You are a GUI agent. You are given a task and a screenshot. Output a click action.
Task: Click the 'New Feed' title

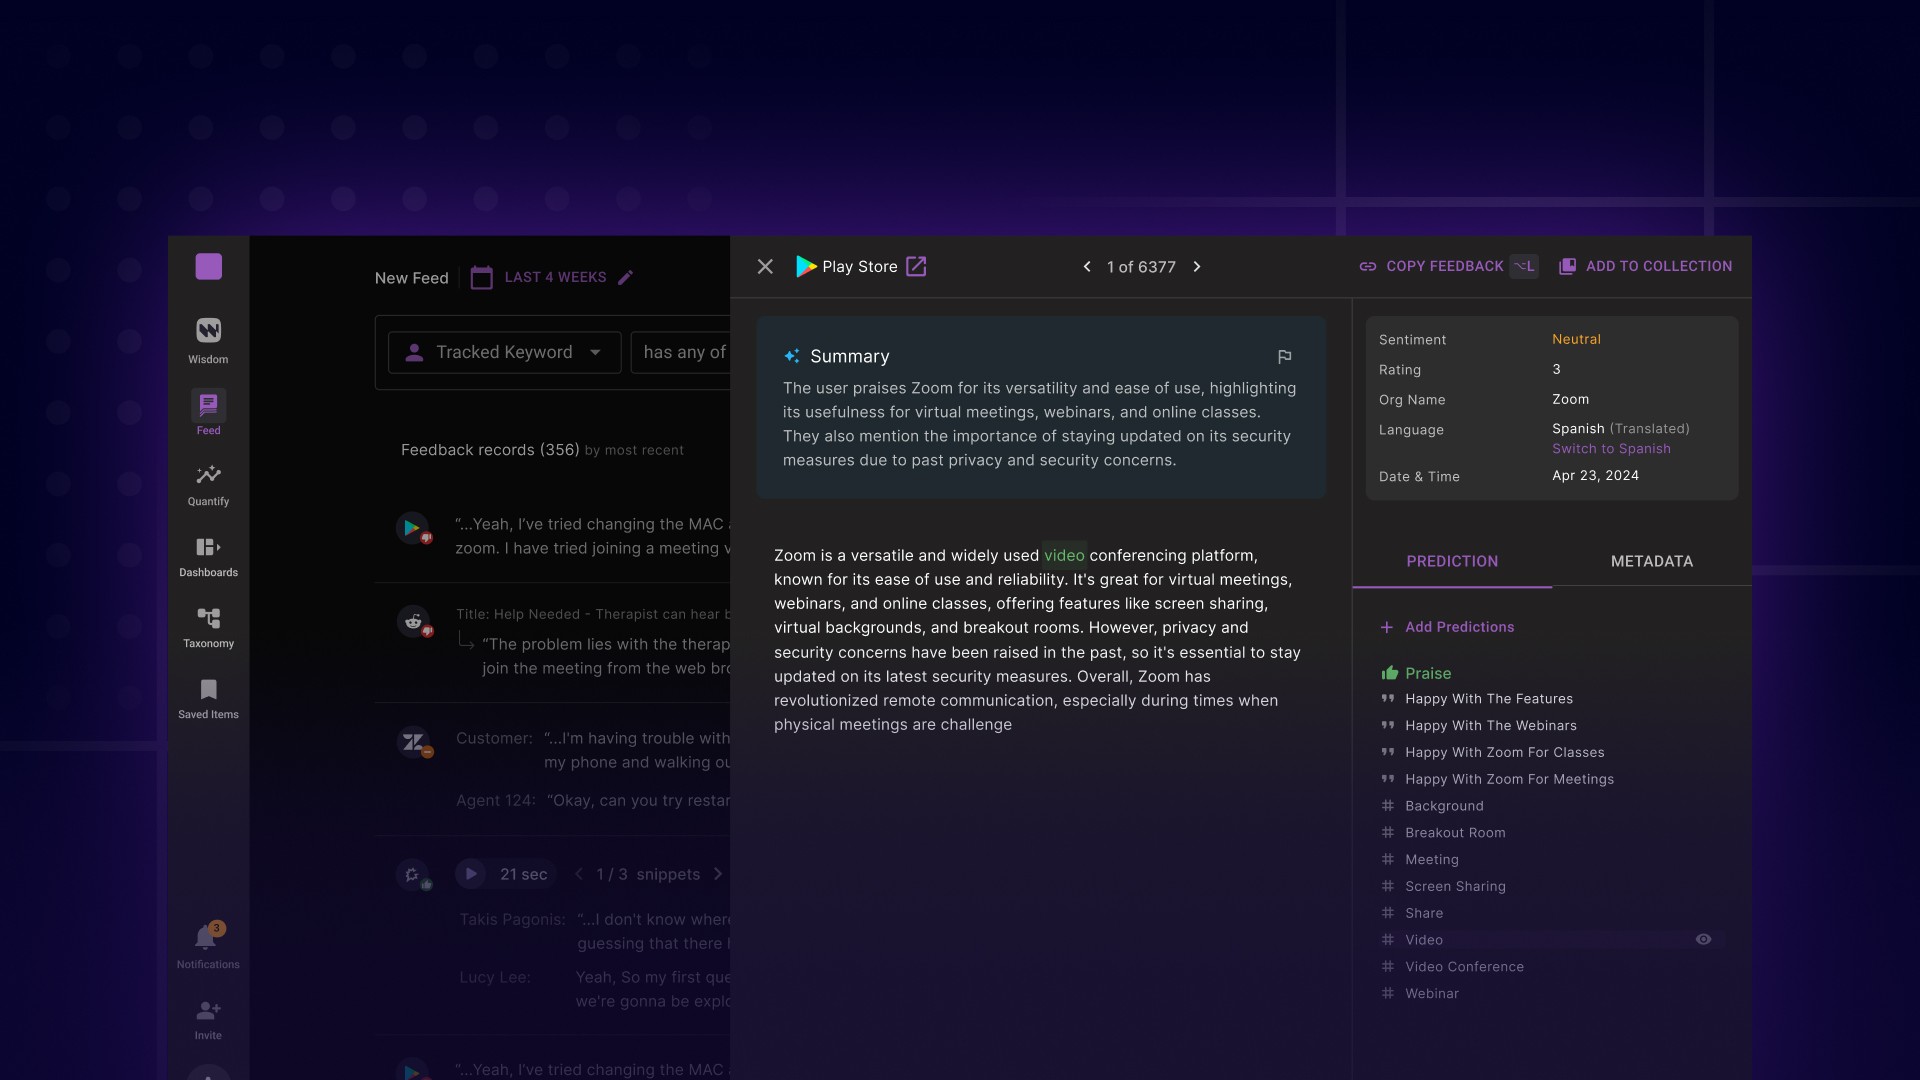[411, 278]
